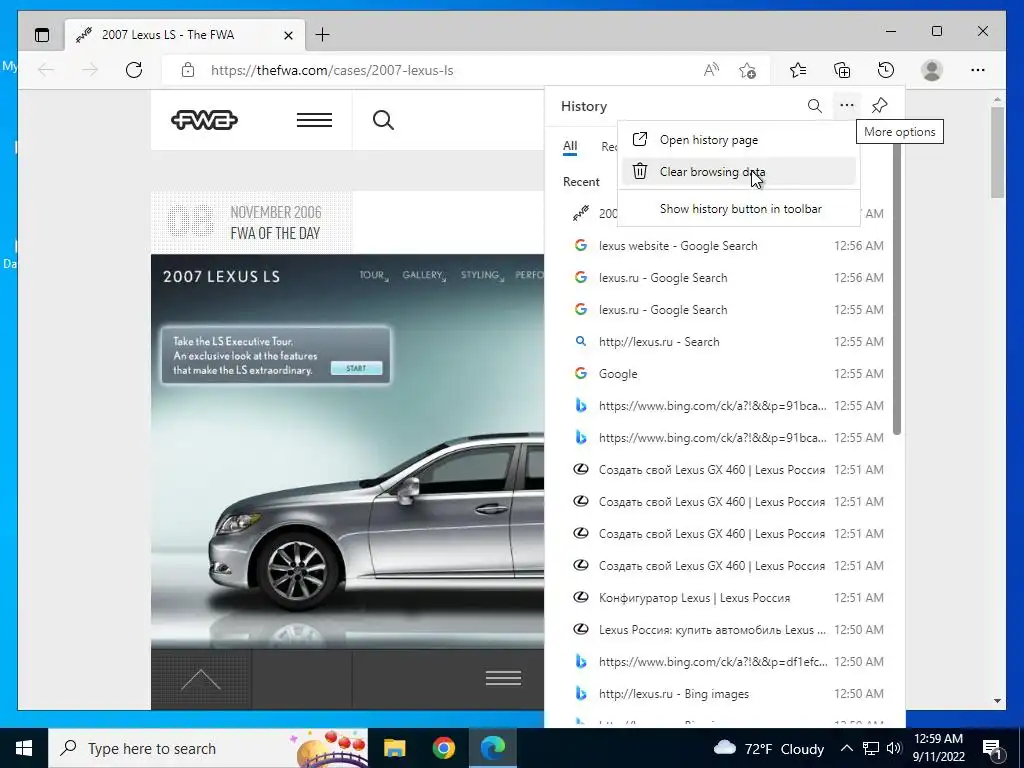Open the FWA hamburger menu
The width and height of the screenshot is (1024, 768).
click(314, 120)
